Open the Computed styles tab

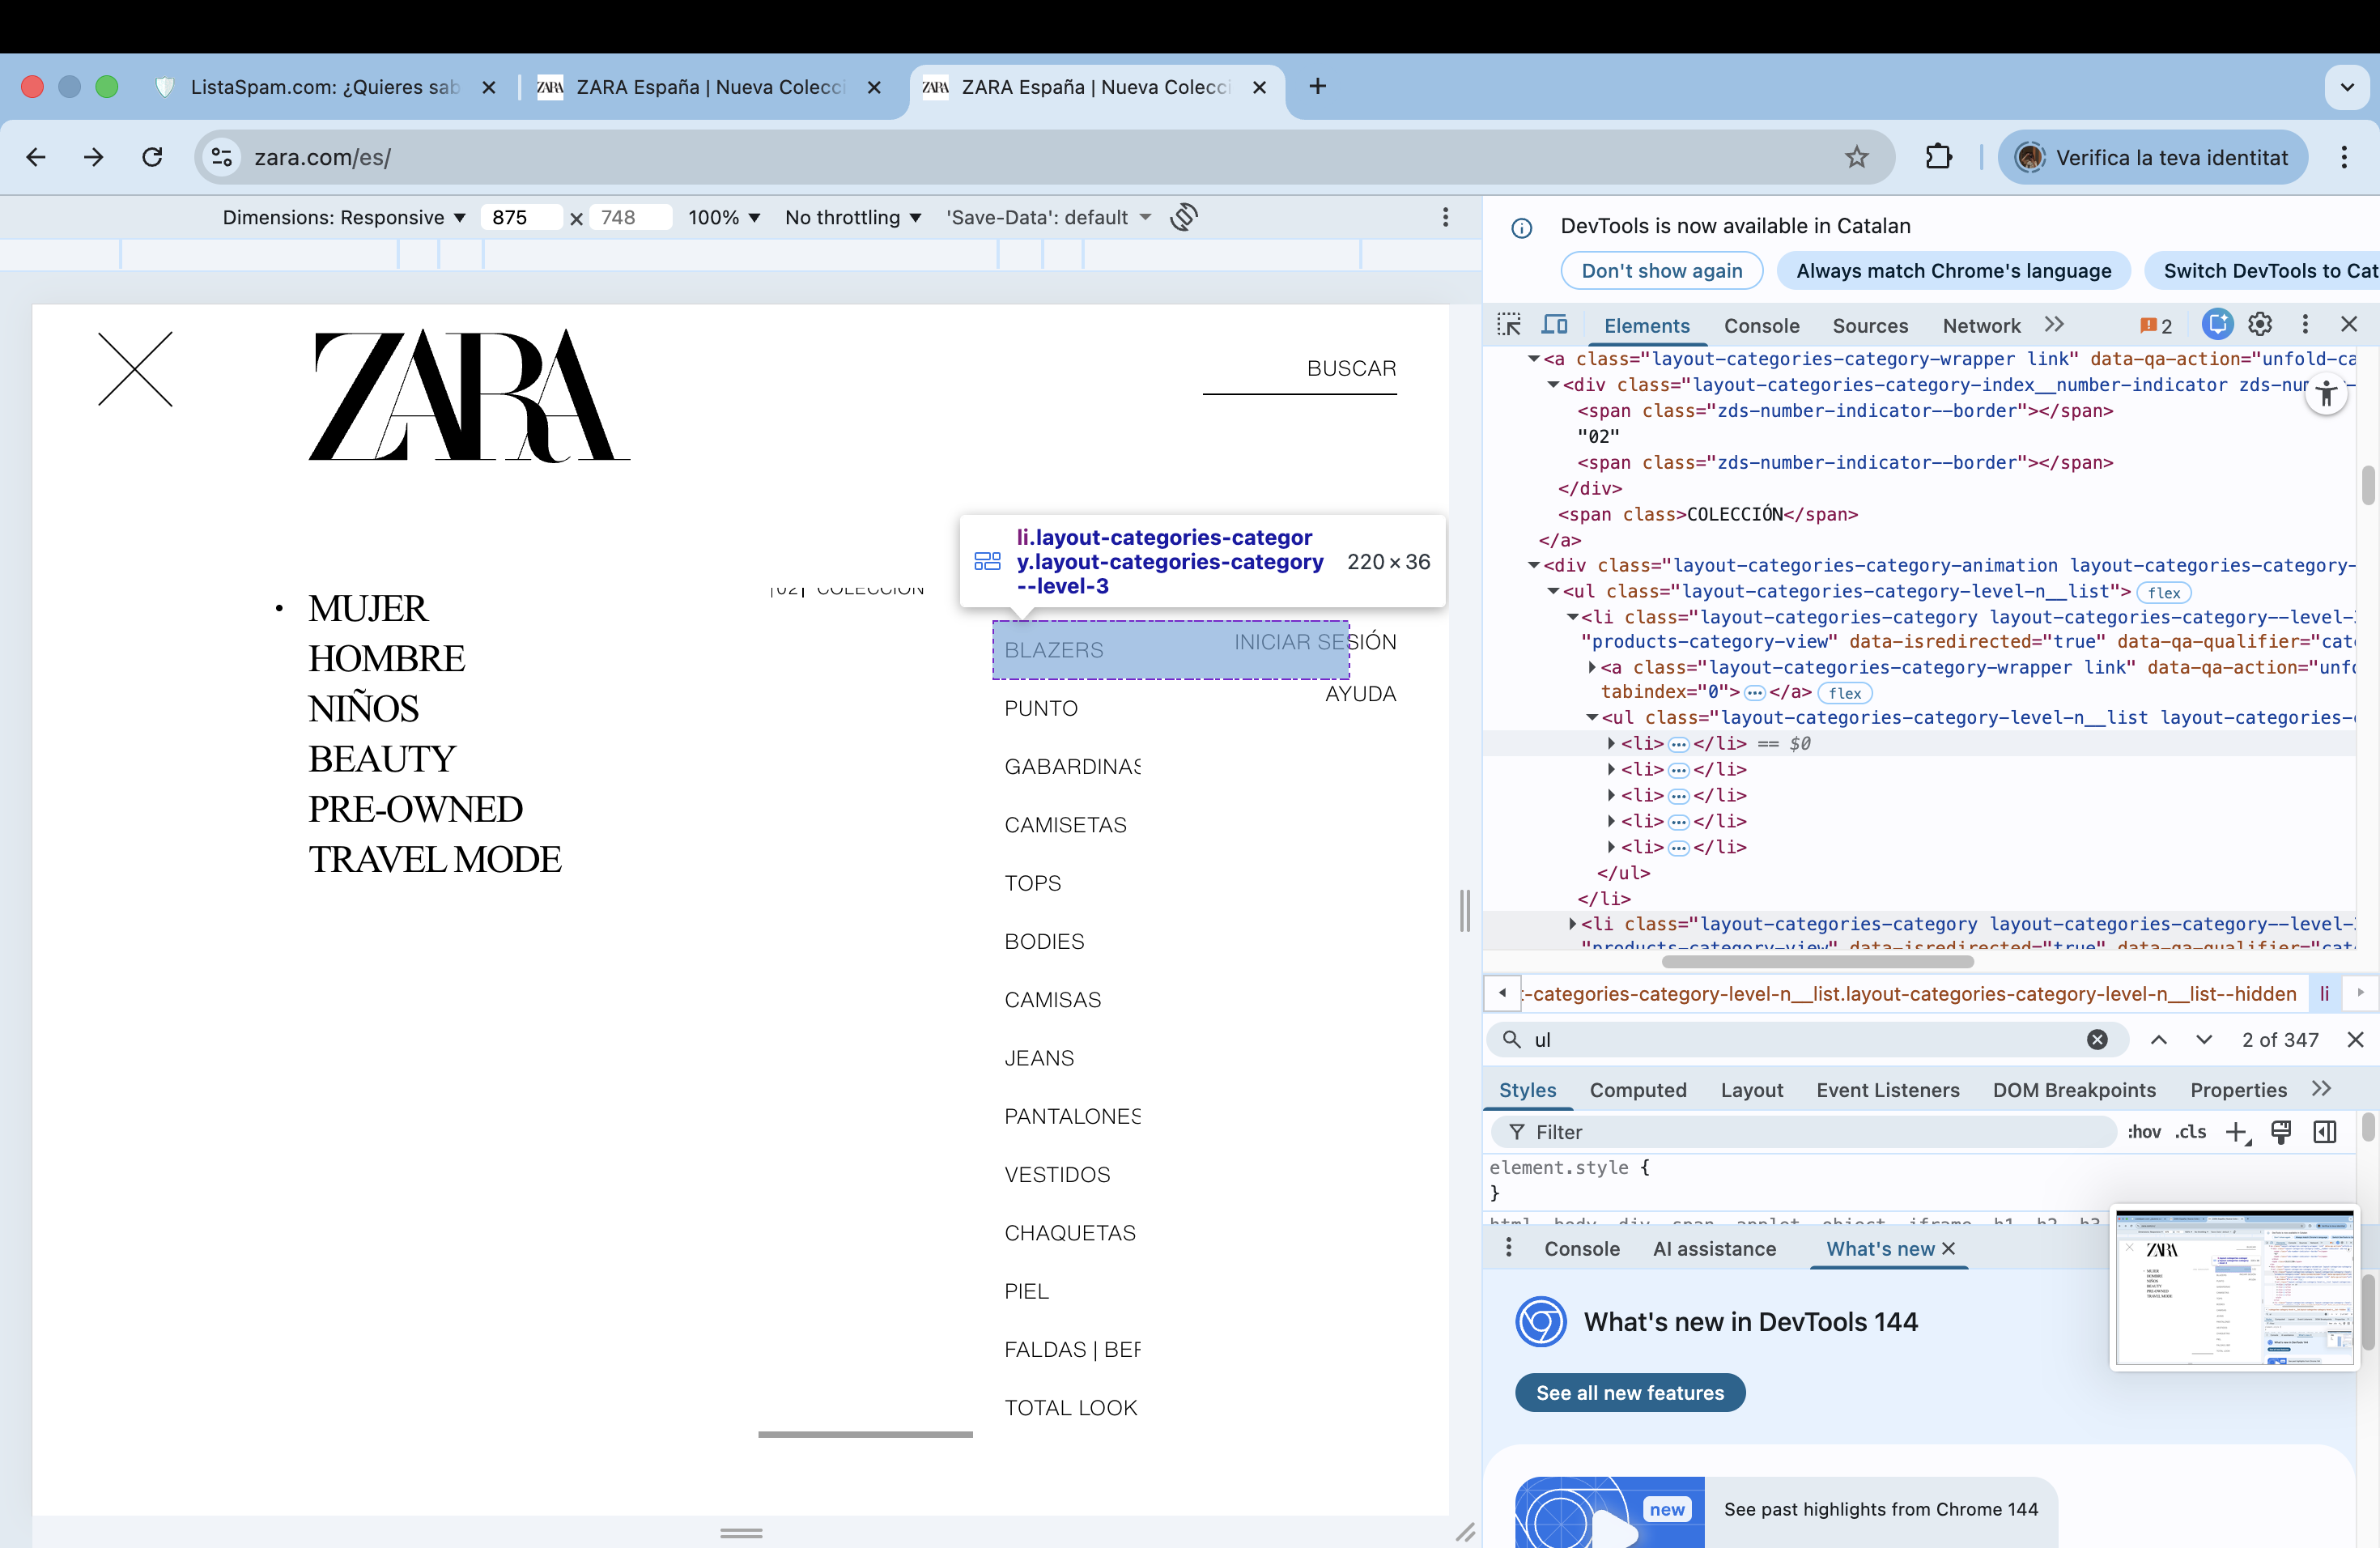(1637, 1090)
